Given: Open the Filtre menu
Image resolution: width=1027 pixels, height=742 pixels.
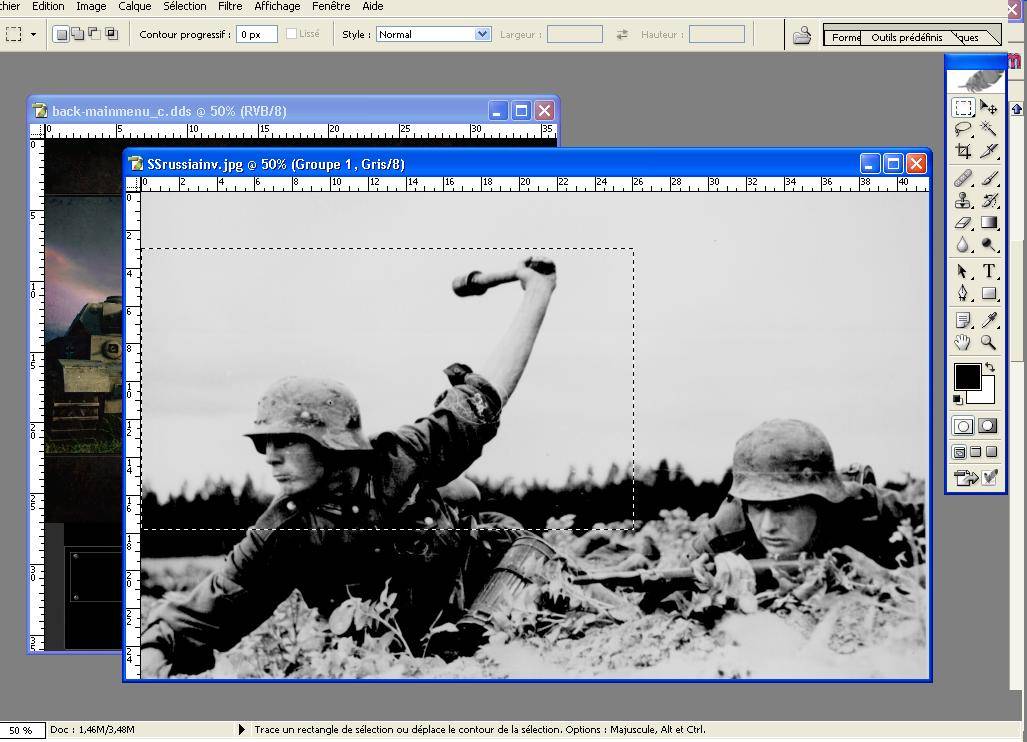Looking at the screenshot, I should point(230,6).
